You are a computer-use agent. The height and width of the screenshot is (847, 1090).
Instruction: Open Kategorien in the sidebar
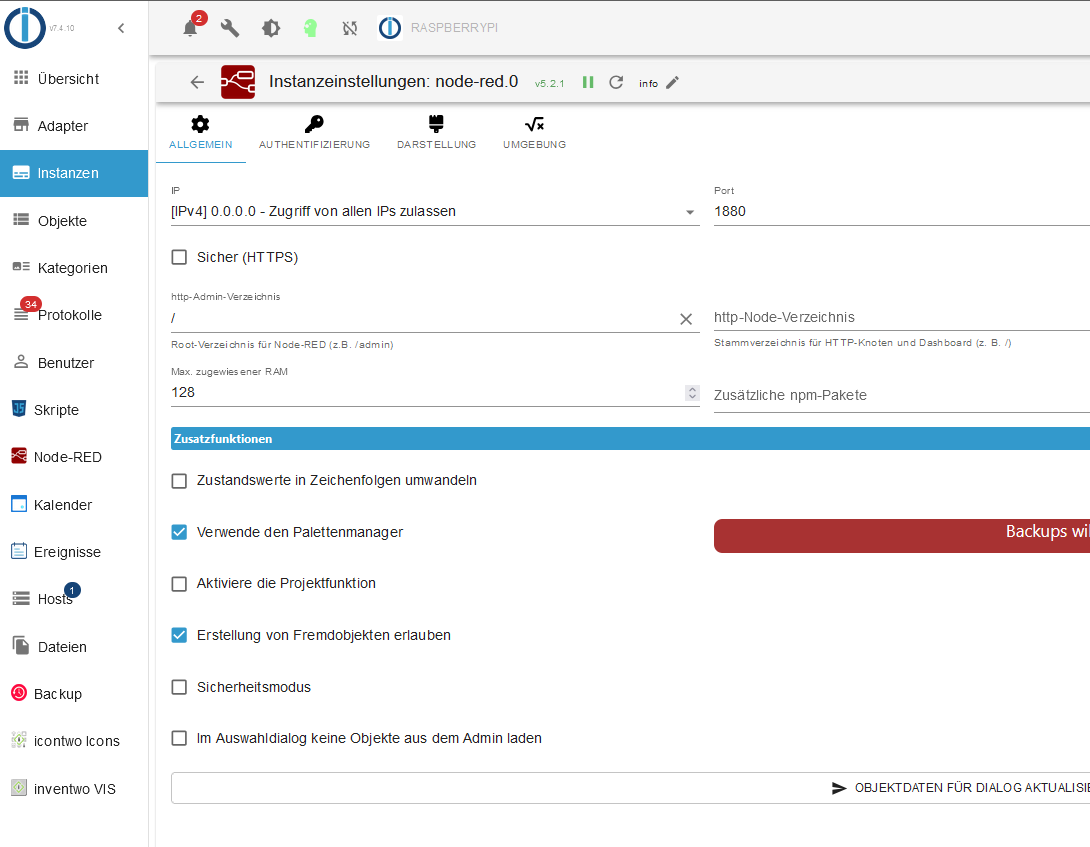click(74, 268)
